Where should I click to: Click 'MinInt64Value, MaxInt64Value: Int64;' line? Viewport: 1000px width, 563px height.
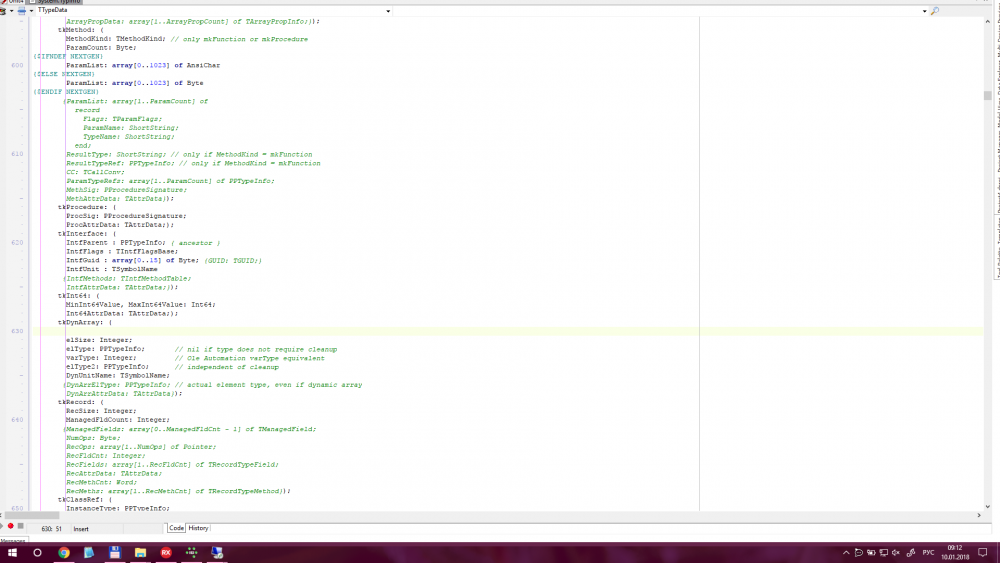pyautogui.click(x=141, y=305)
